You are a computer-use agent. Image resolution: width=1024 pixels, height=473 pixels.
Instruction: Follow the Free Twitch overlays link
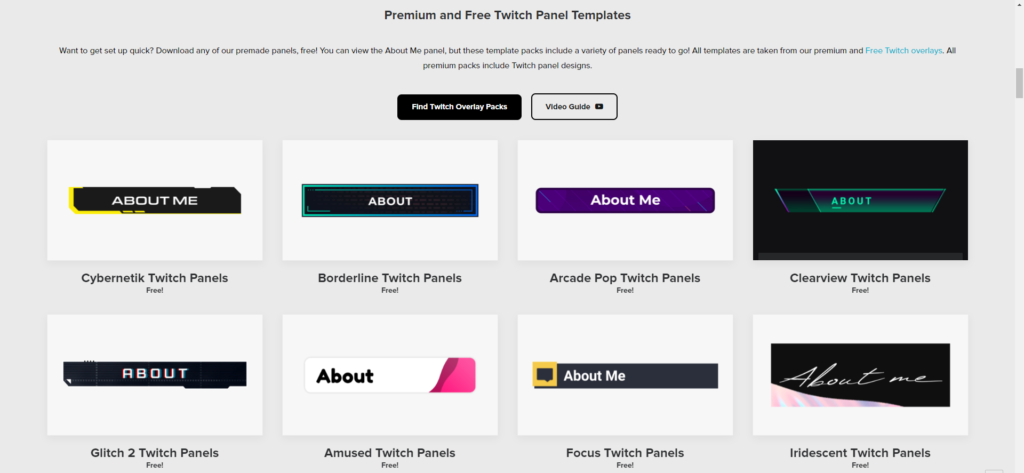[x=904, y=50]
